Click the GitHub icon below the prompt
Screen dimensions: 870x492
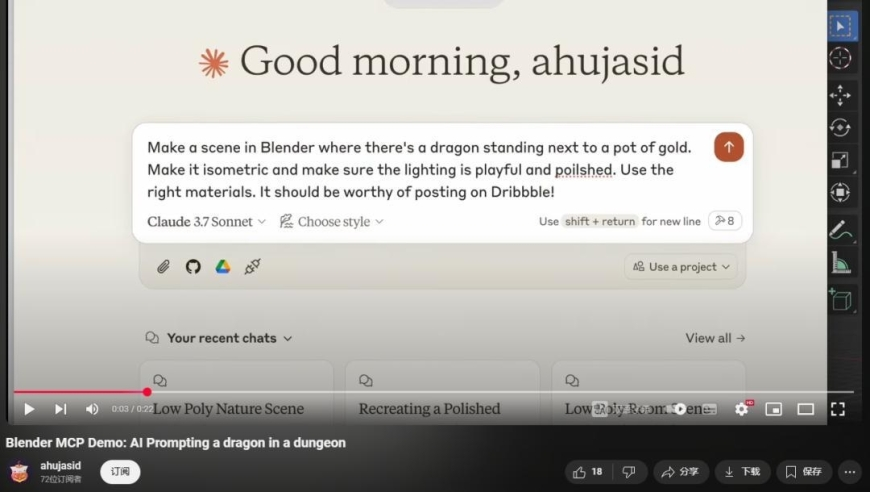193,267
